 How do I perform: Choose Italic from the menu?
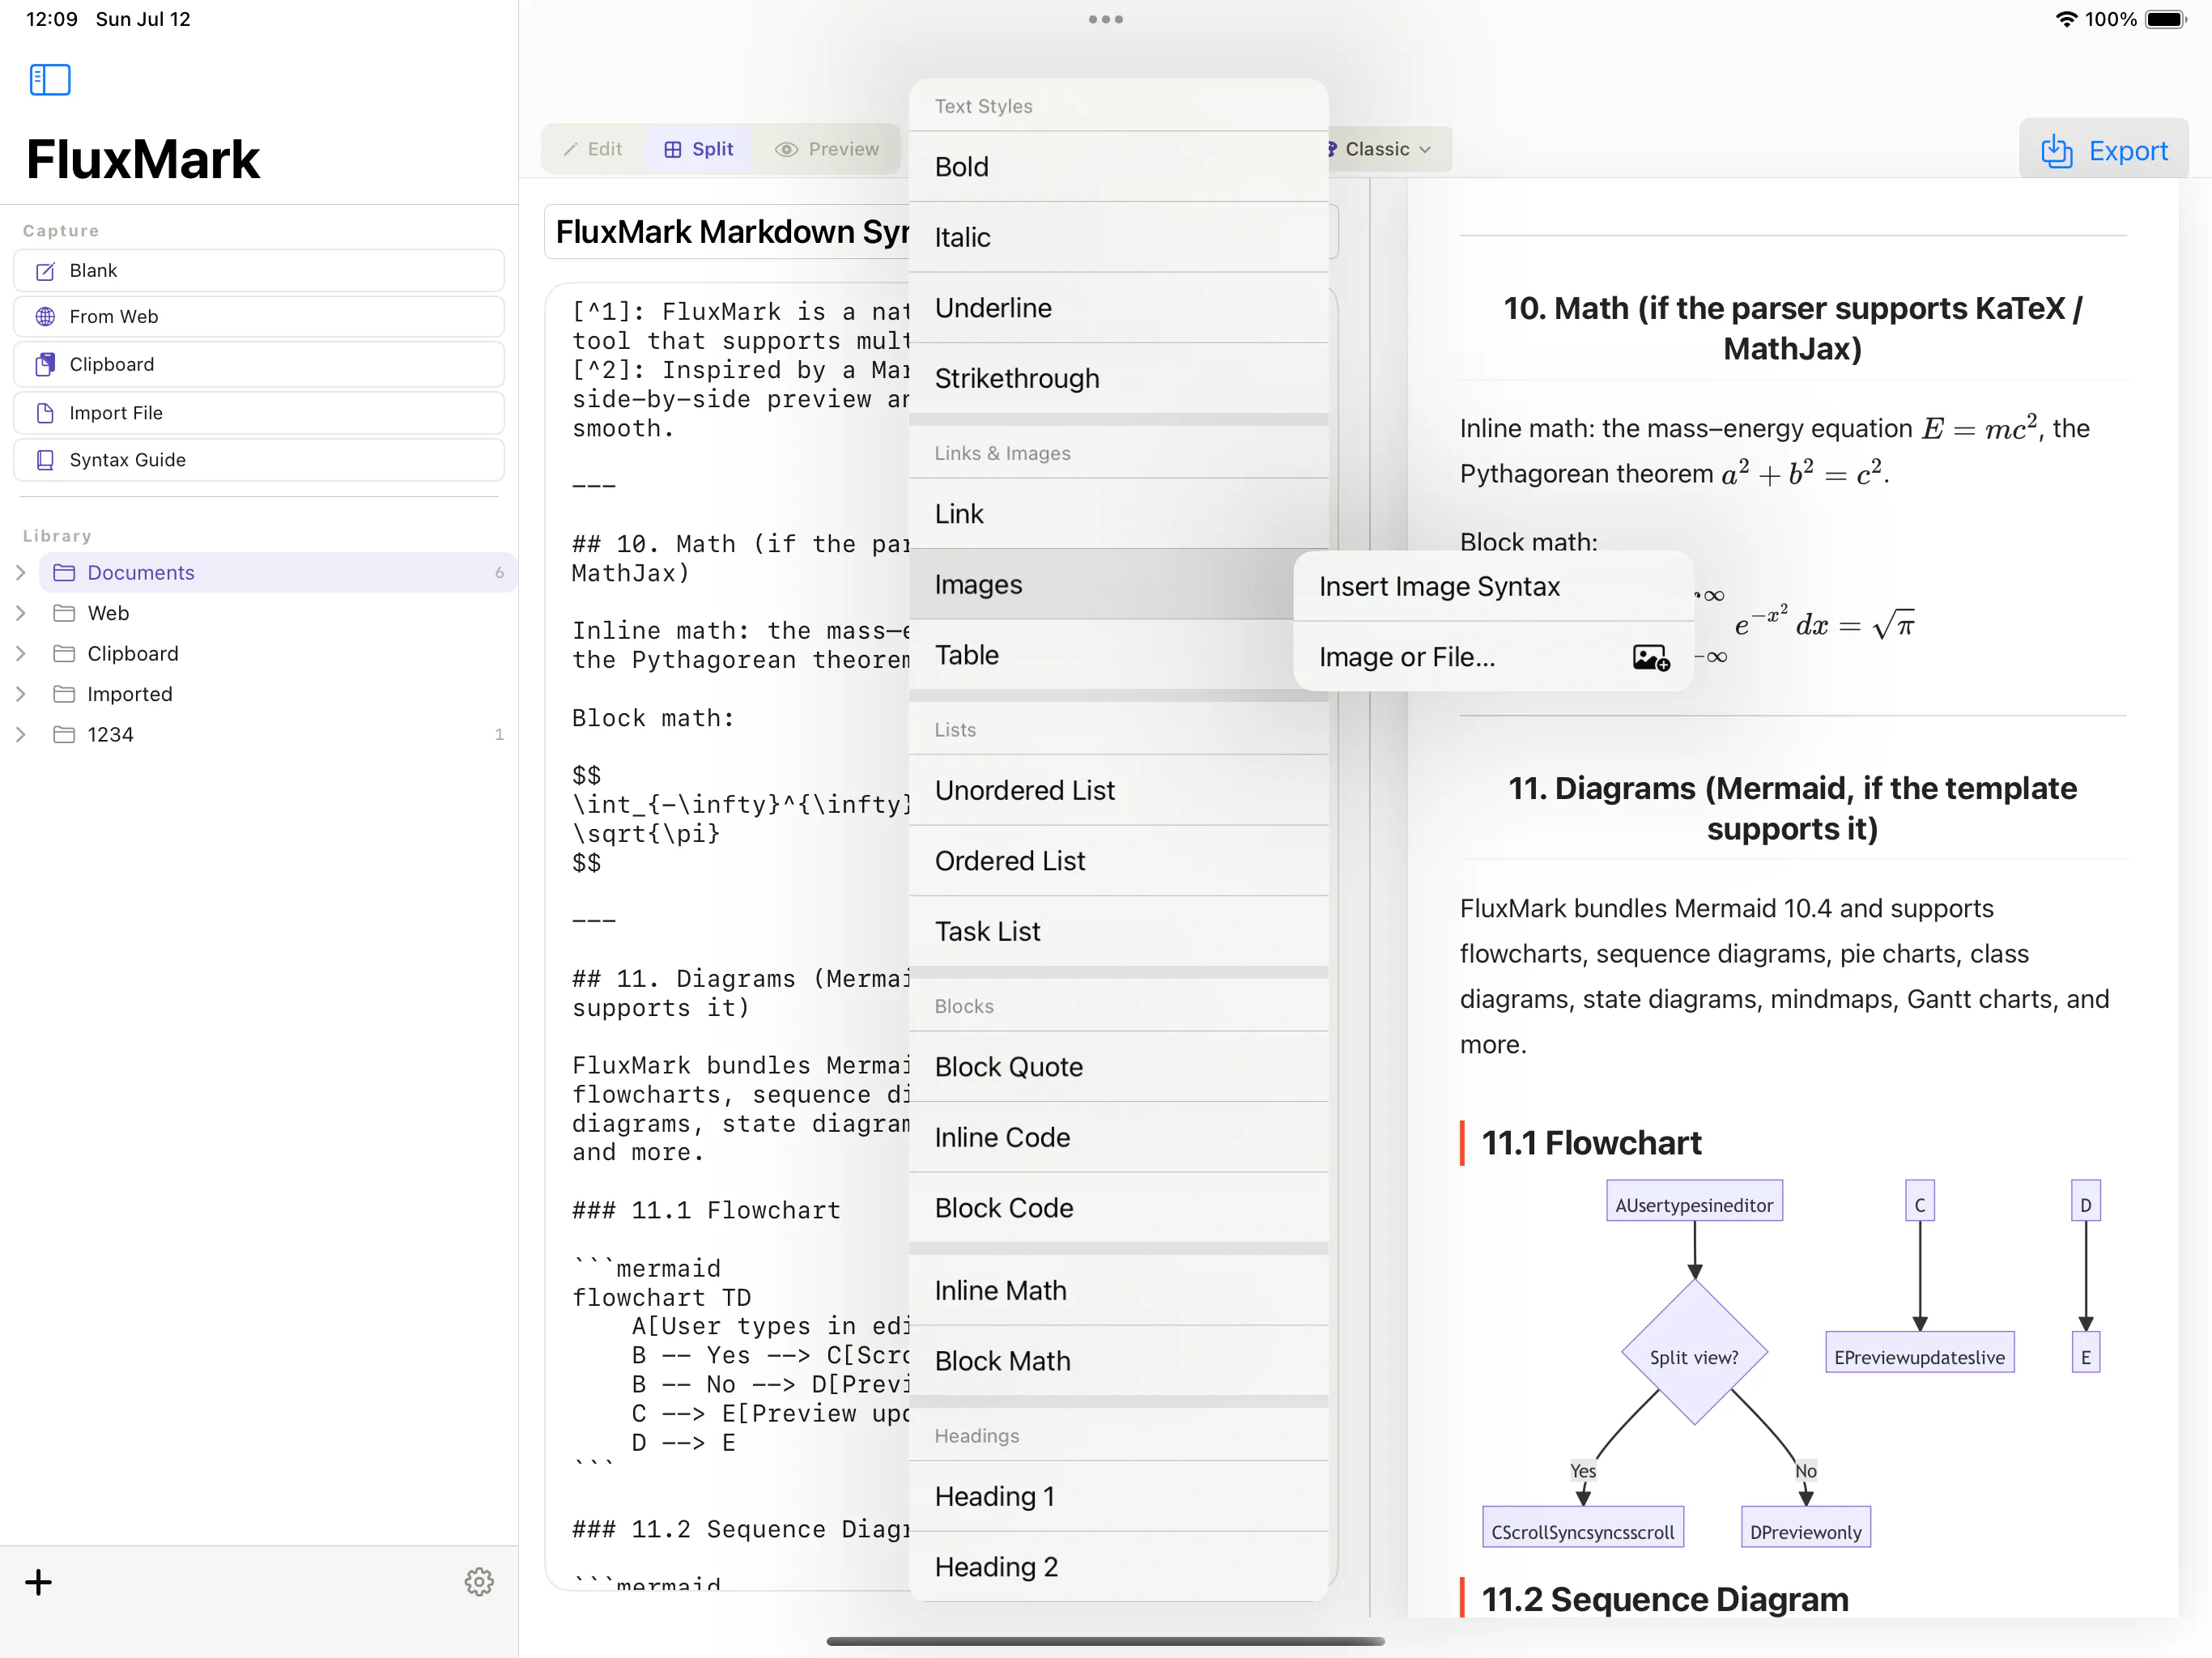coord(1119,237)
